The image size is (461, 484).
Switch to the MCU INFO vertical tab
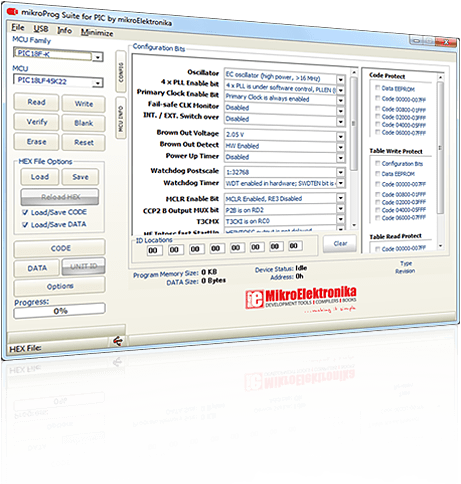(x=121, y=118)
